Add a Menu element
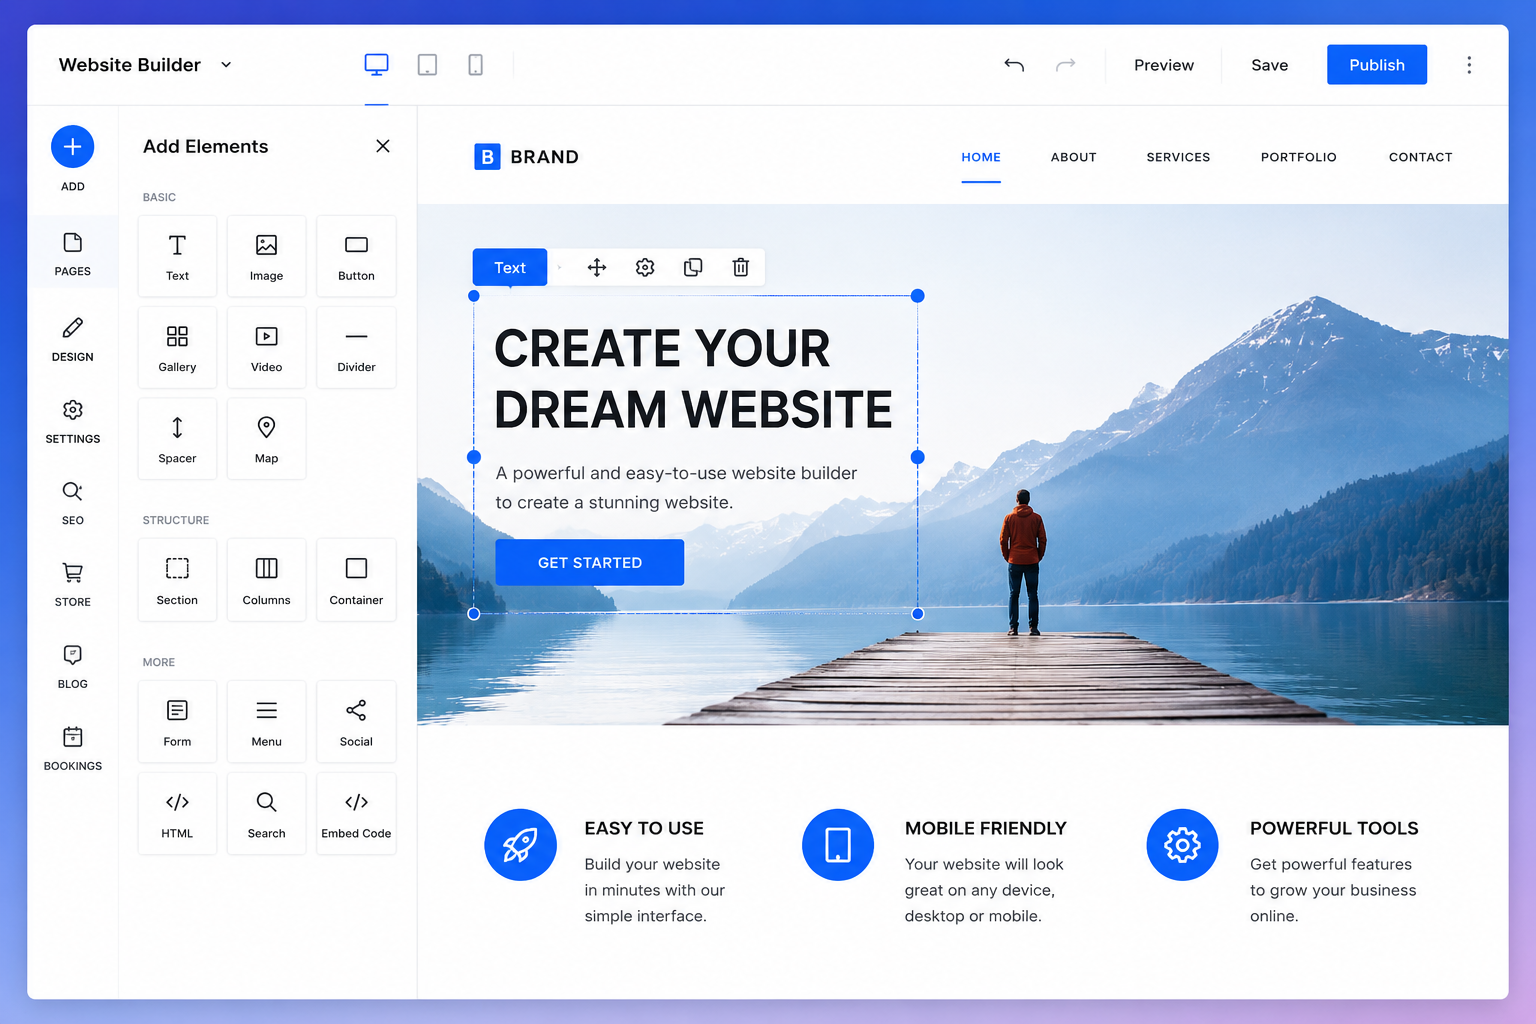The image size is (1536, 1024). coord(267,722)
